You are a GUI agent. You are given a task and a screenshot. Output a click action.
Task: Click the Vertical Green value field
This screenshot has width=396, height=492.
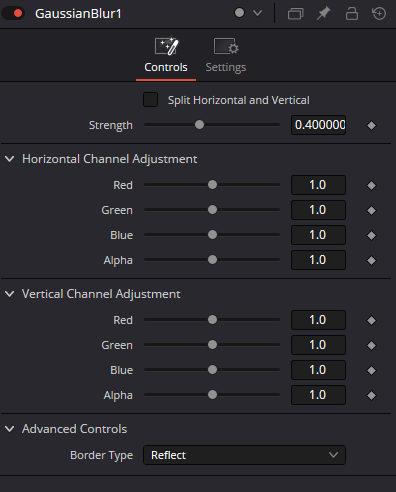coord(318,345)
